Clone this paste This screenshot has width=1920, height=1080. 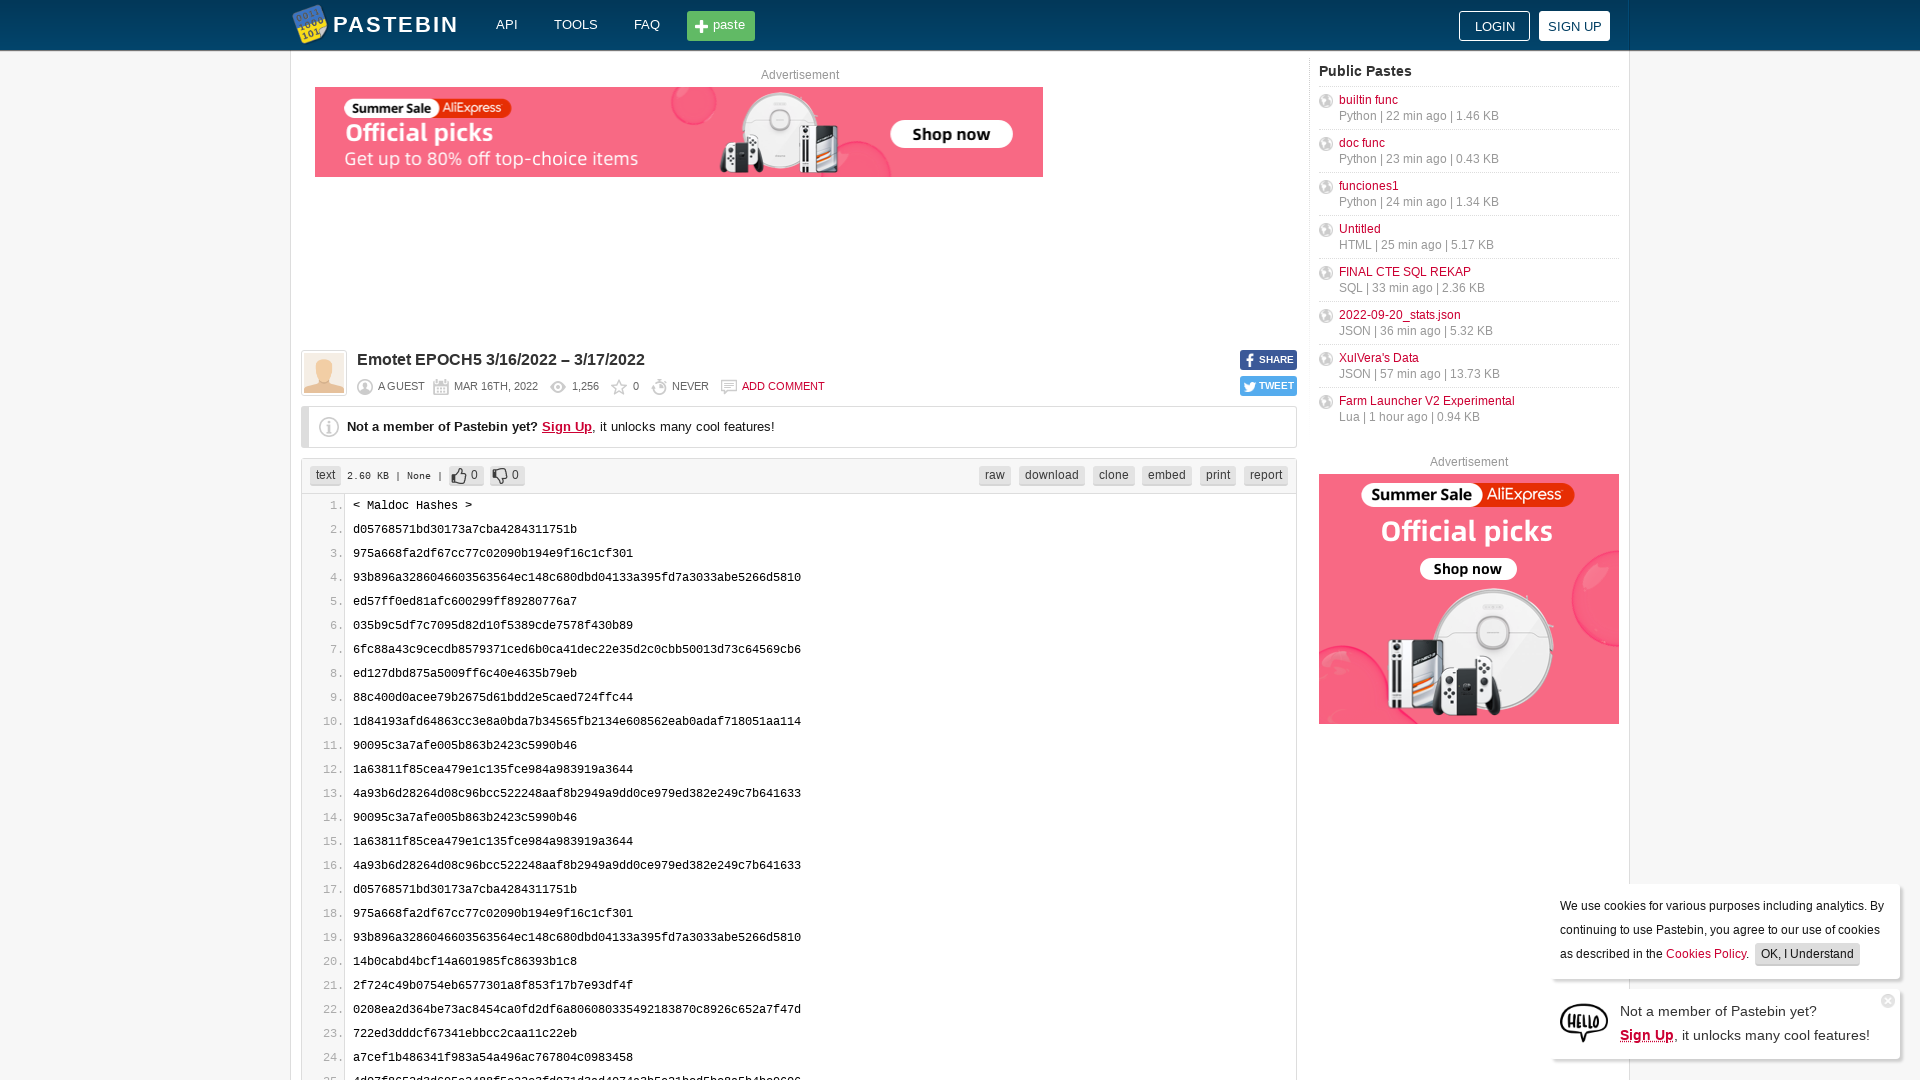(1114, 476)
